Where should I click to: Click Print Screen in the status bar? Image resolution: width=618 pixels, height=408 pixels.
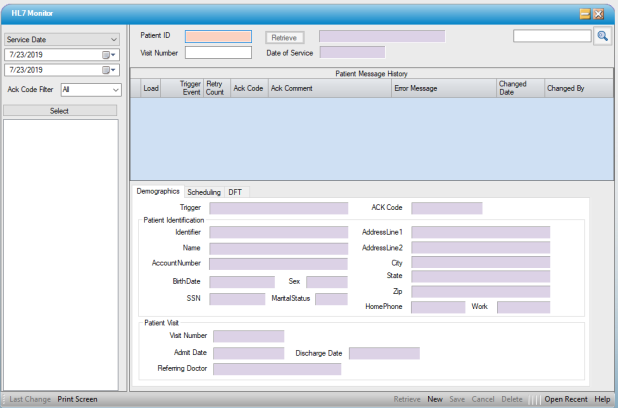[77, 399]
